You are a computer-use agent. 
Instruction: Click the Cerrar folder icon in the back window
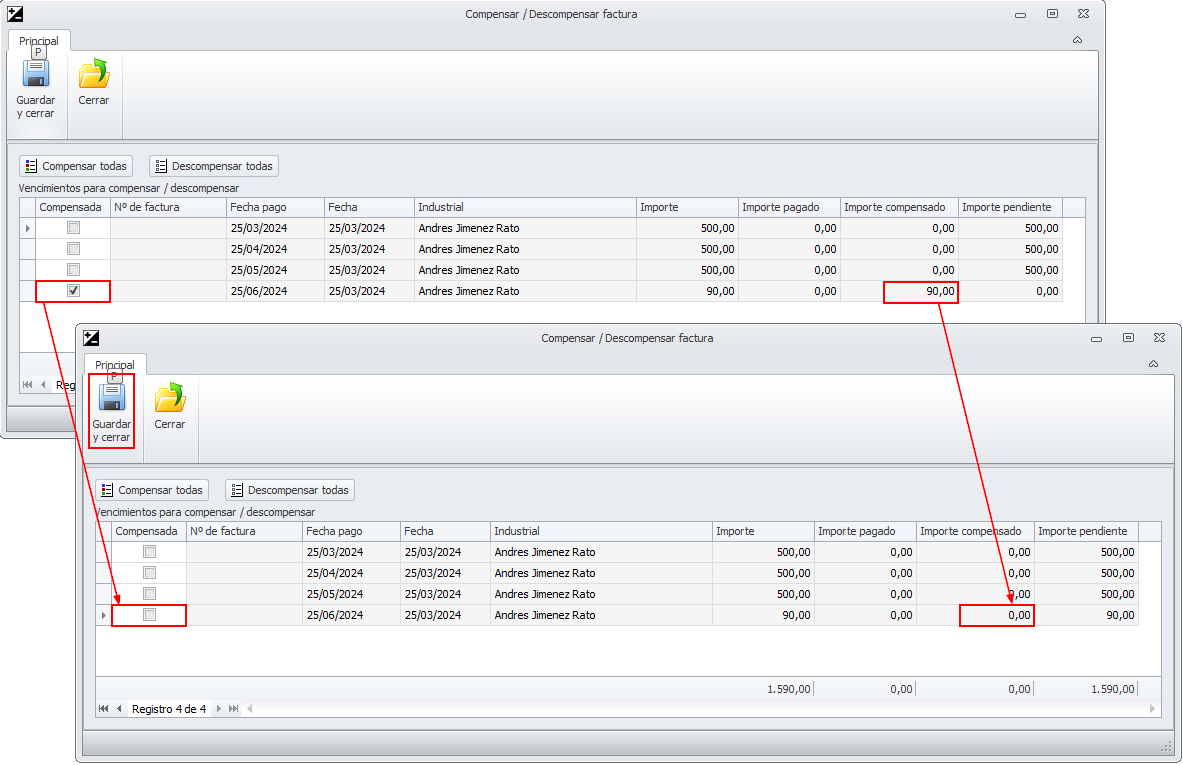pos(94,75)
